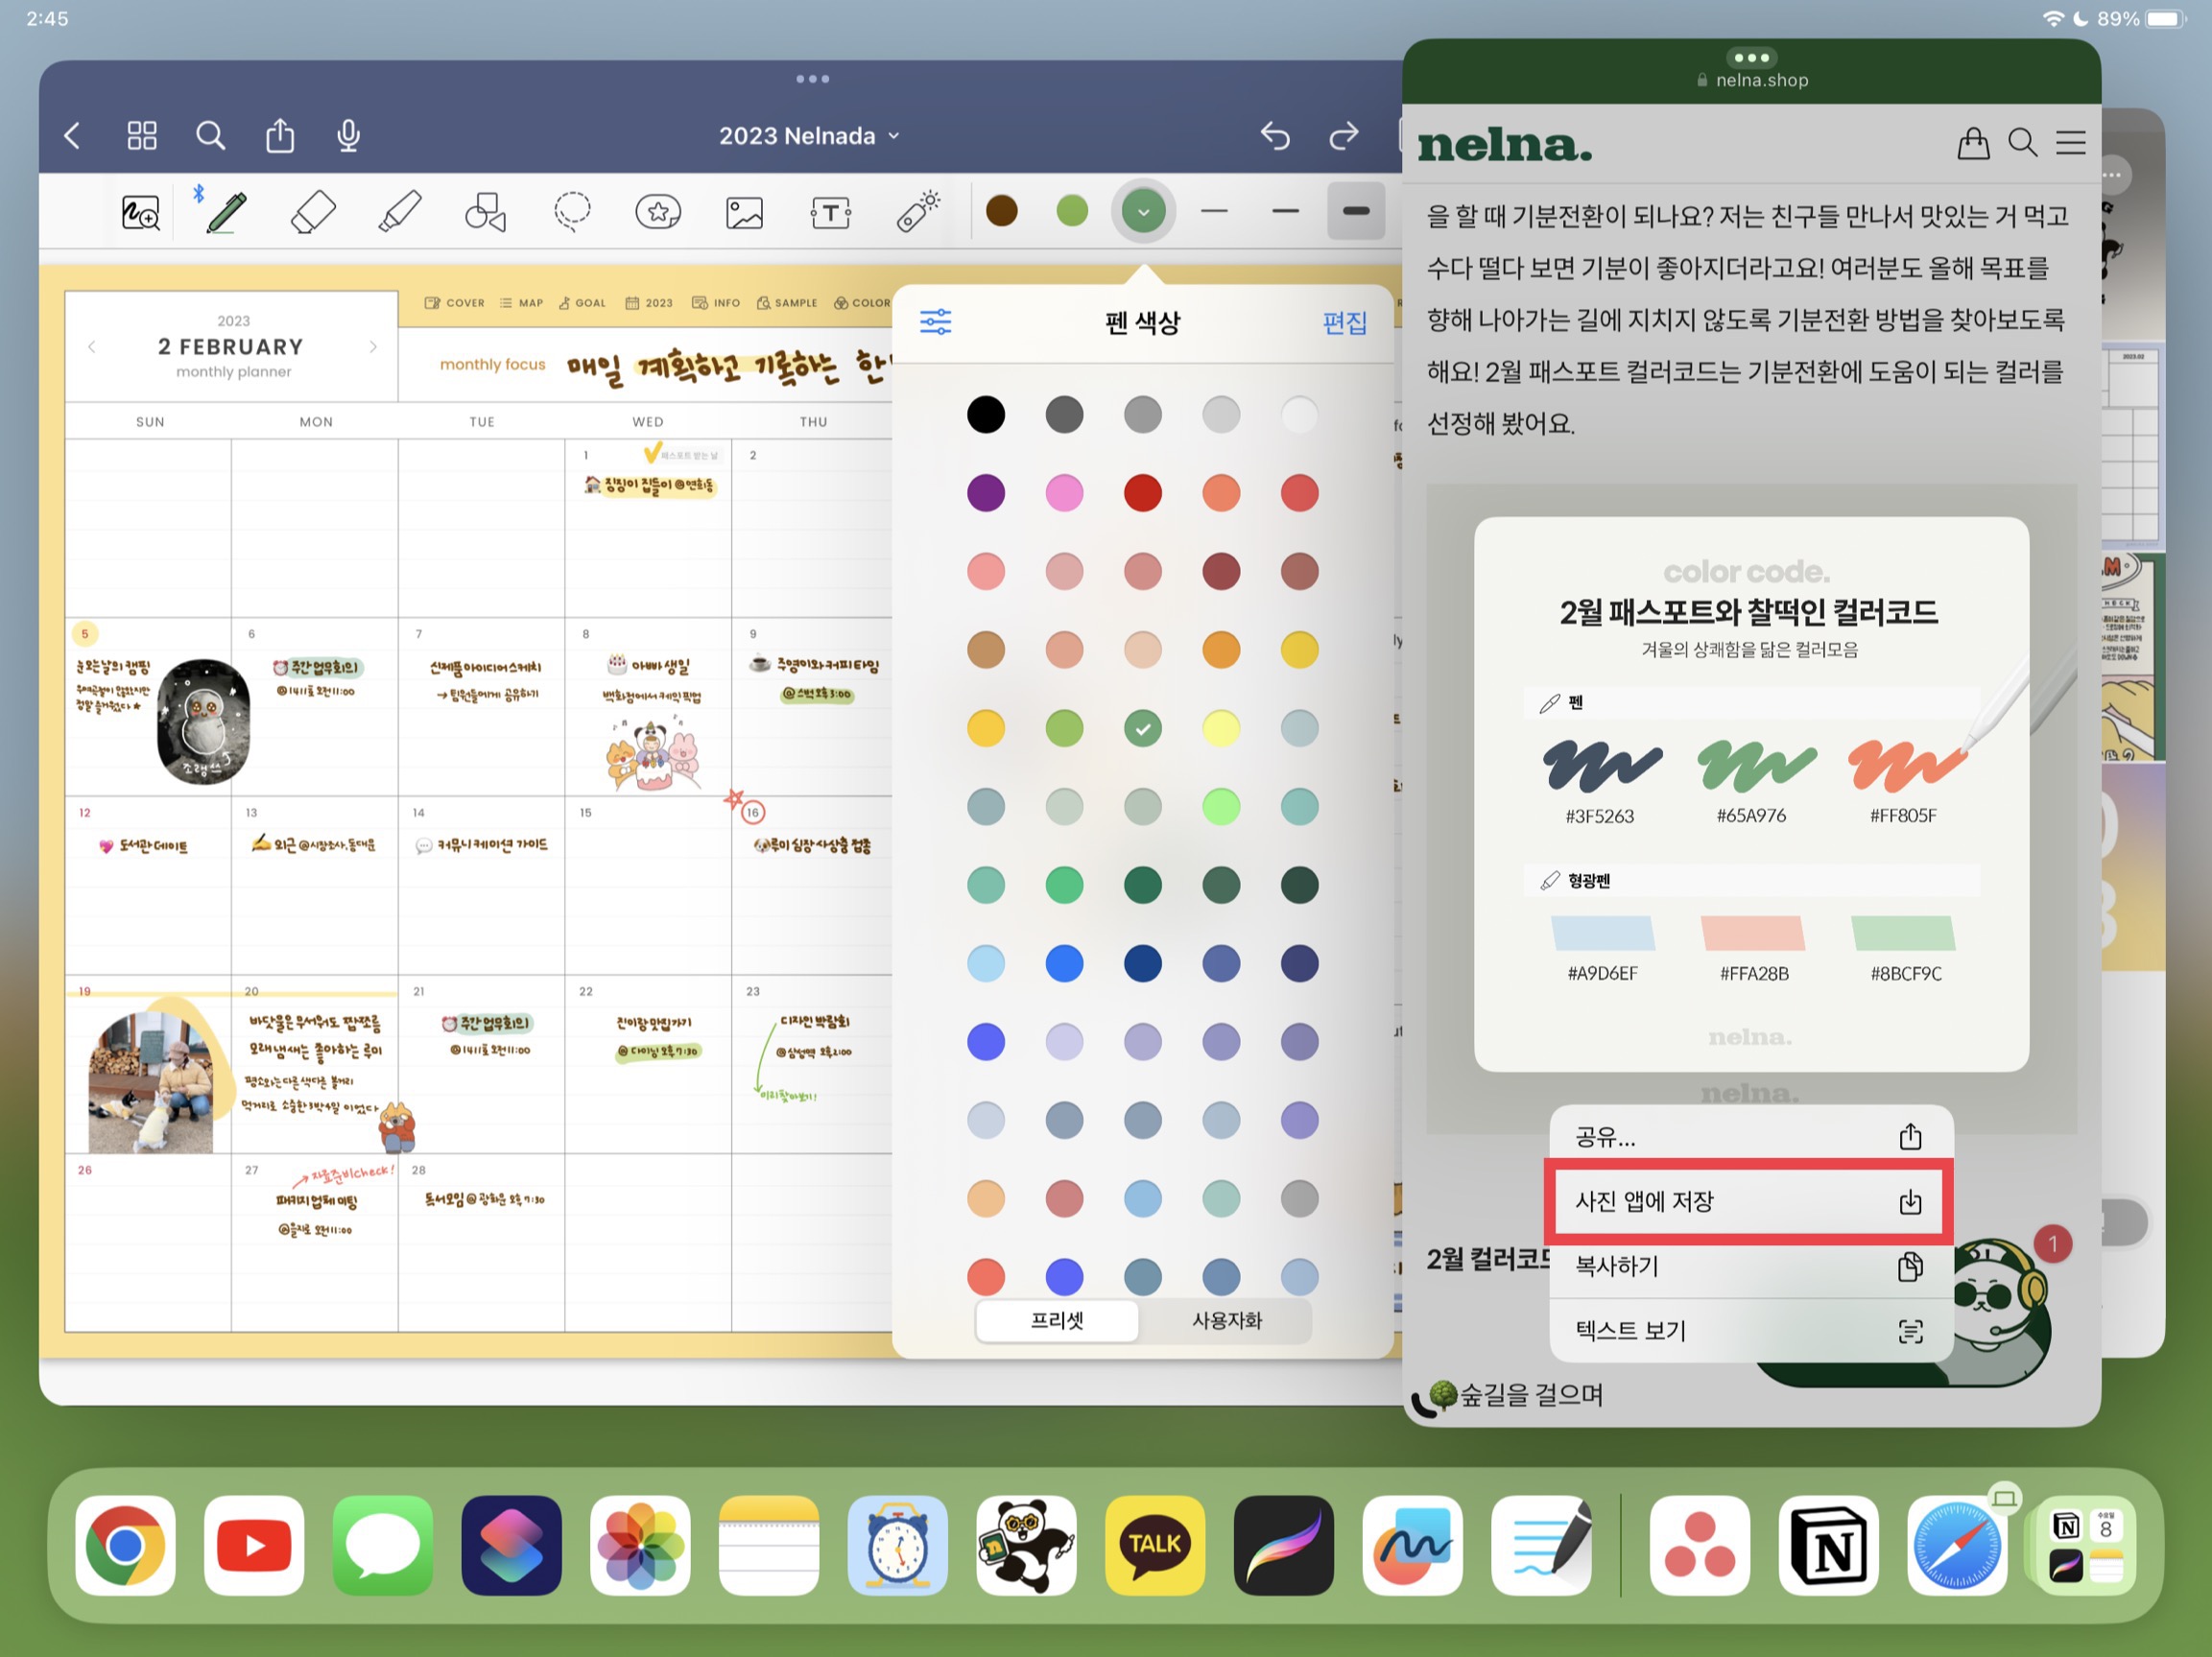This screenshot has height=1657, width=2212.
Task: Open the COVER tab link in planner
Action: [x=455, y=303]
